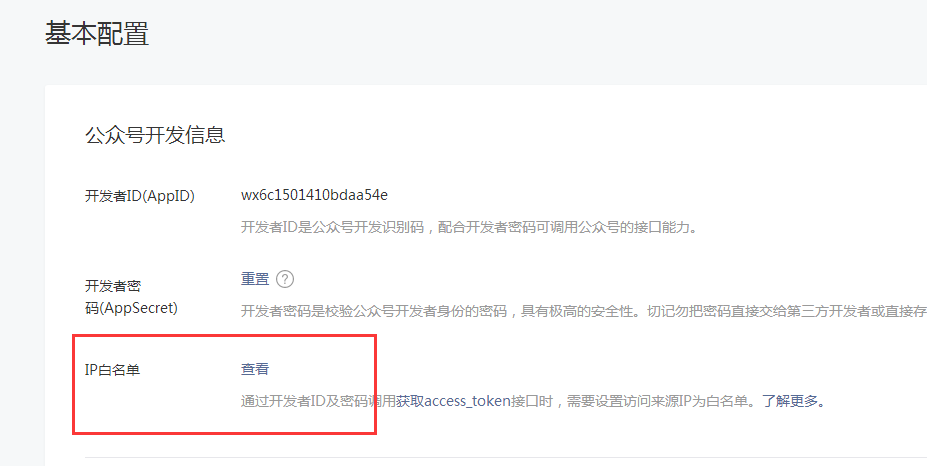Click the 公众号开发信息 section heading

(x=155, y=135)
